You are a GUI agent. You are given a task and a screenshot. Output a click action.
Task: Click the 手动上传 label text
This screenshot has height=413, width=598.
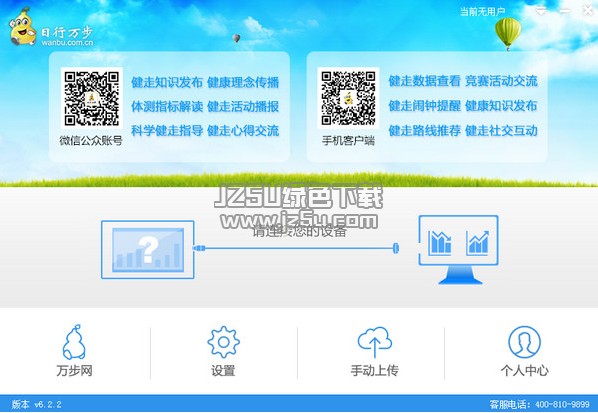coord(375,370)
